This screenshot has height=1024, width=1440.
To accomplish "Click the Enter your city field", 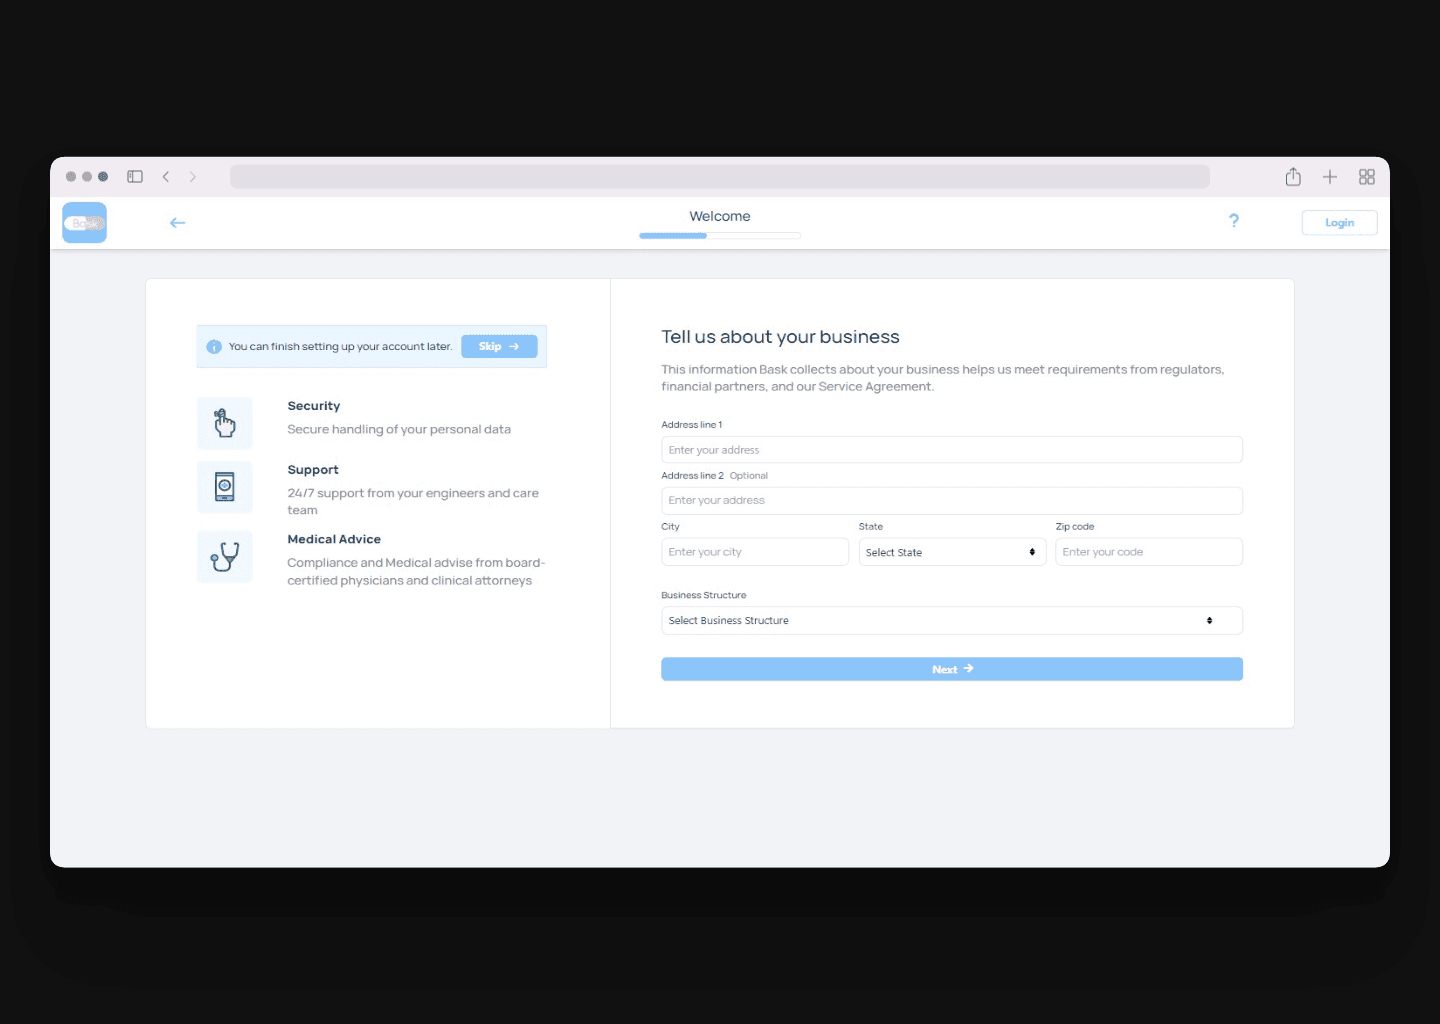I will 754,552.
